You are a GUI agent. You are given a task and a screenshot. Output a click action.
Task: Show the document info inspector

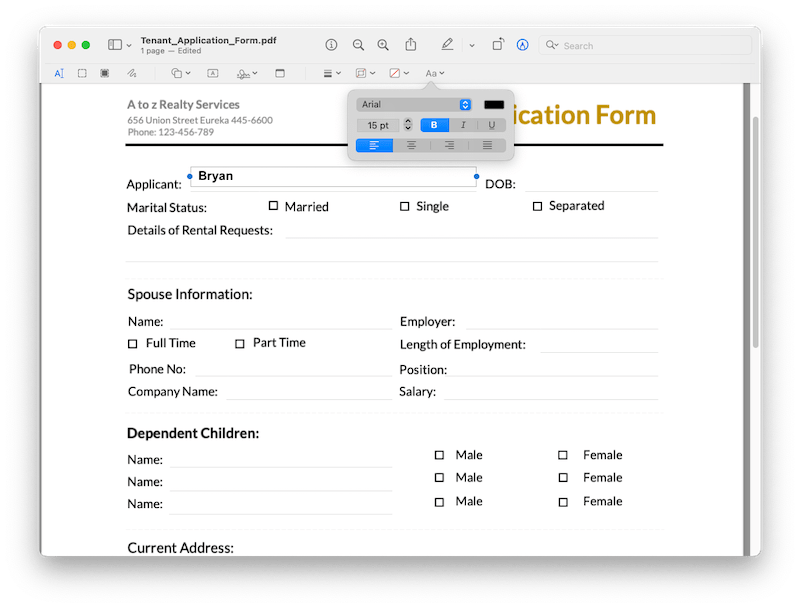pyautogui.click(x=331, y=45)
